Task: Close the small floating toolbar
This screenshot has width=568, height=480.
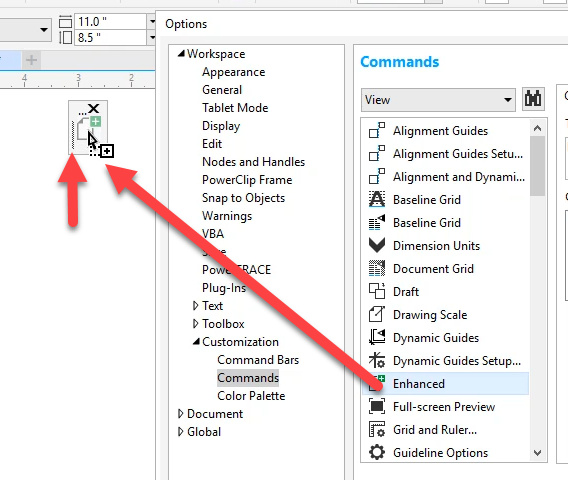Action: (94, 108)
